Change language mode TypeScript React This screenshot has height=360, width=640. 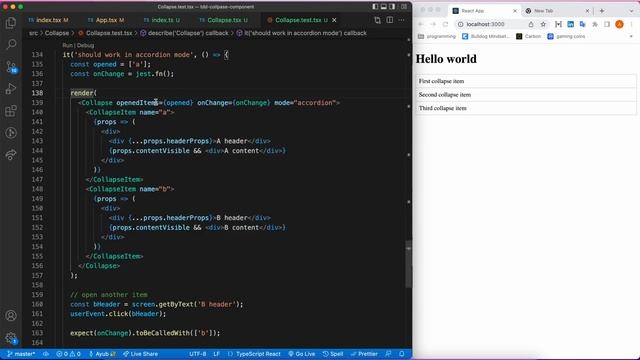tap(254, 354)
